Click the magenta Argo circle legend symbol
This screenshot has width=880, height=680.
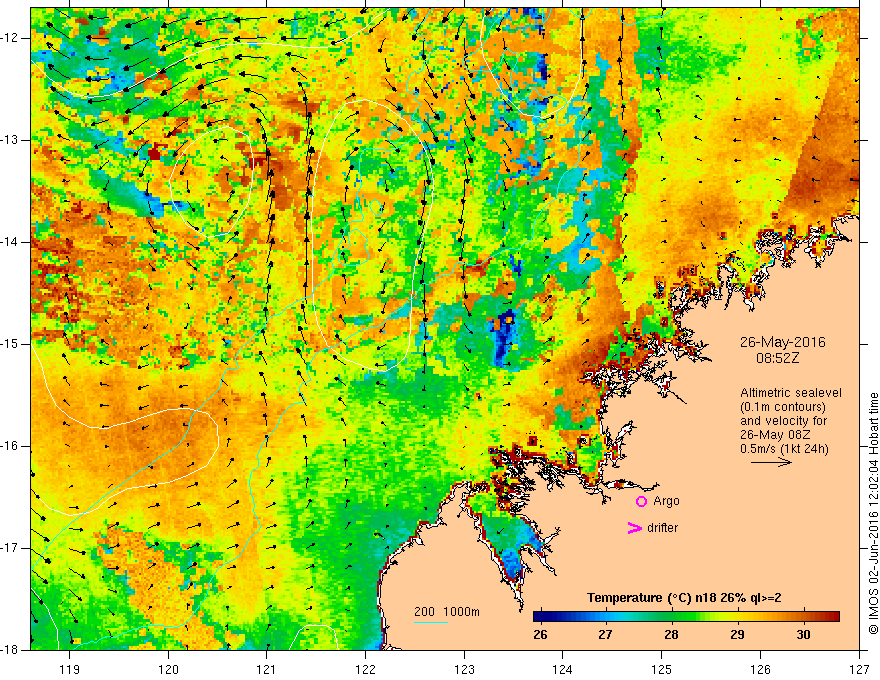coord(641,501)
